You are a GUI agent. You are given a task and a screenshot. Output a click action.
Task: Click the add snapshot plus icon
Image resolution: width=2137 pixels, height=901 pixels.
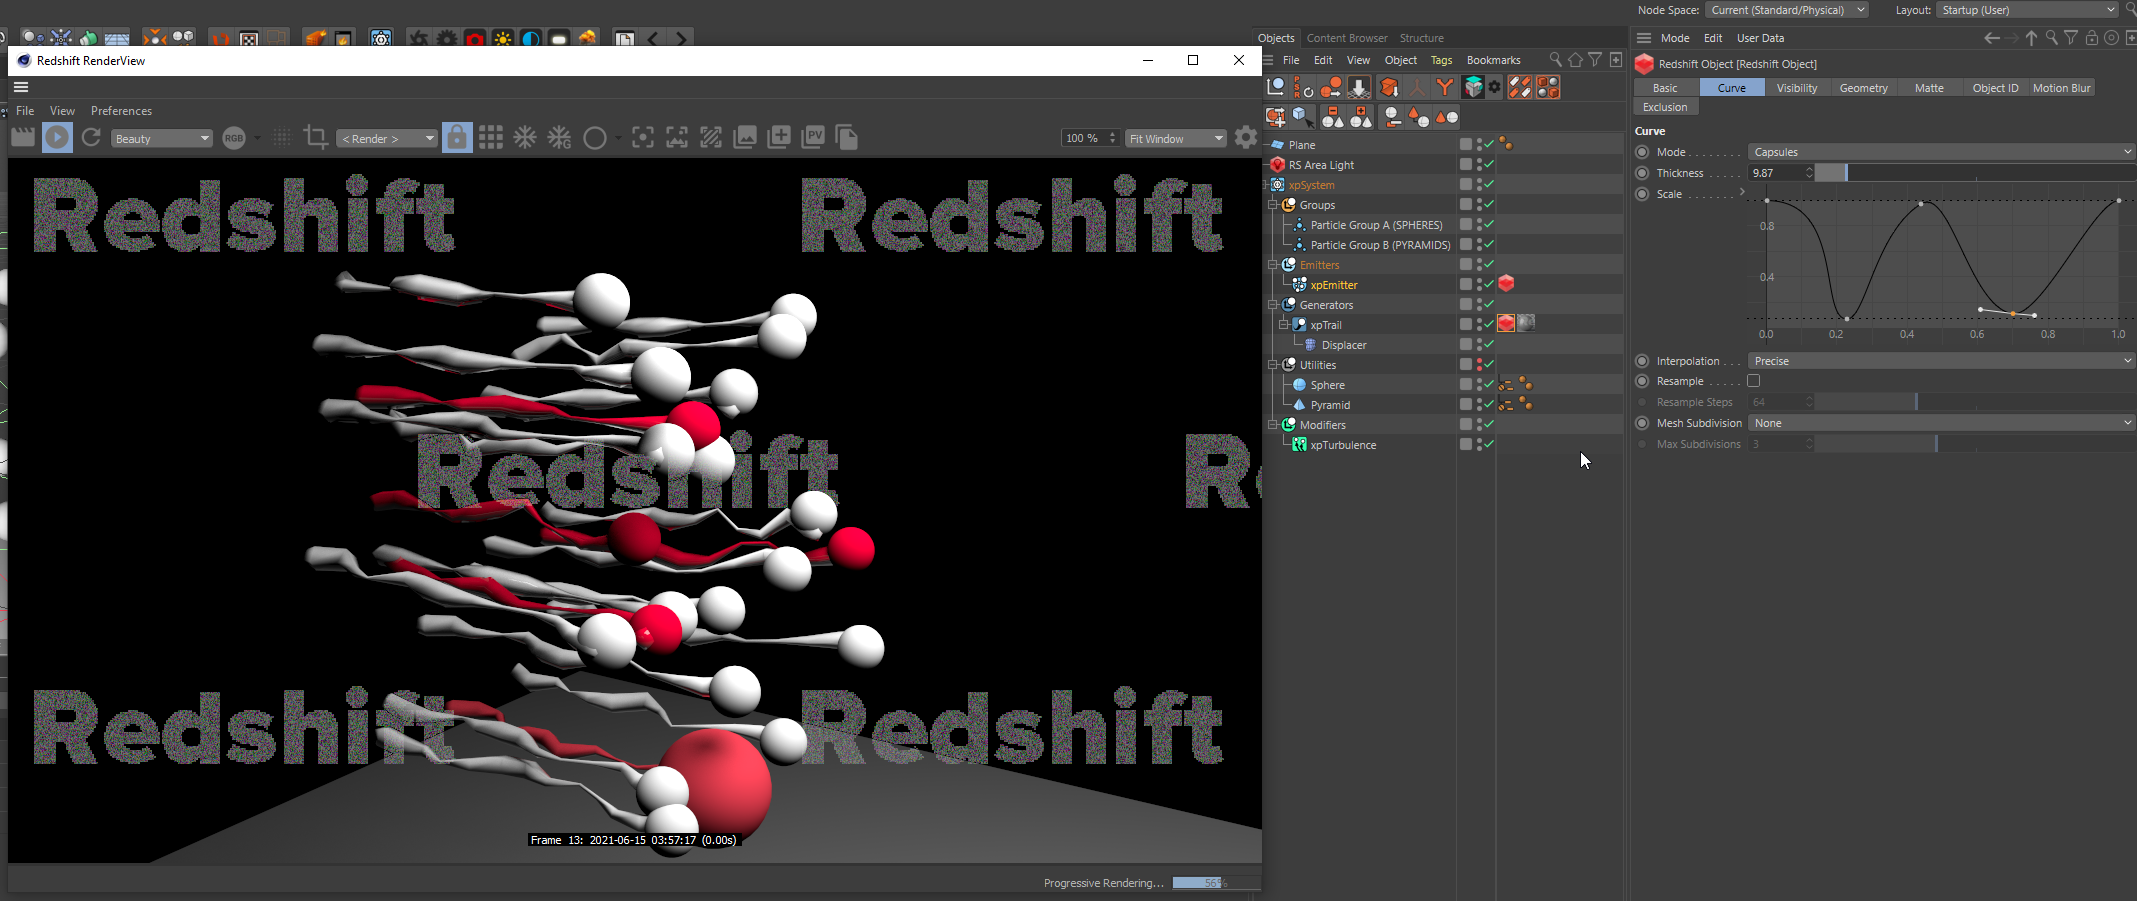pos(779,138)
